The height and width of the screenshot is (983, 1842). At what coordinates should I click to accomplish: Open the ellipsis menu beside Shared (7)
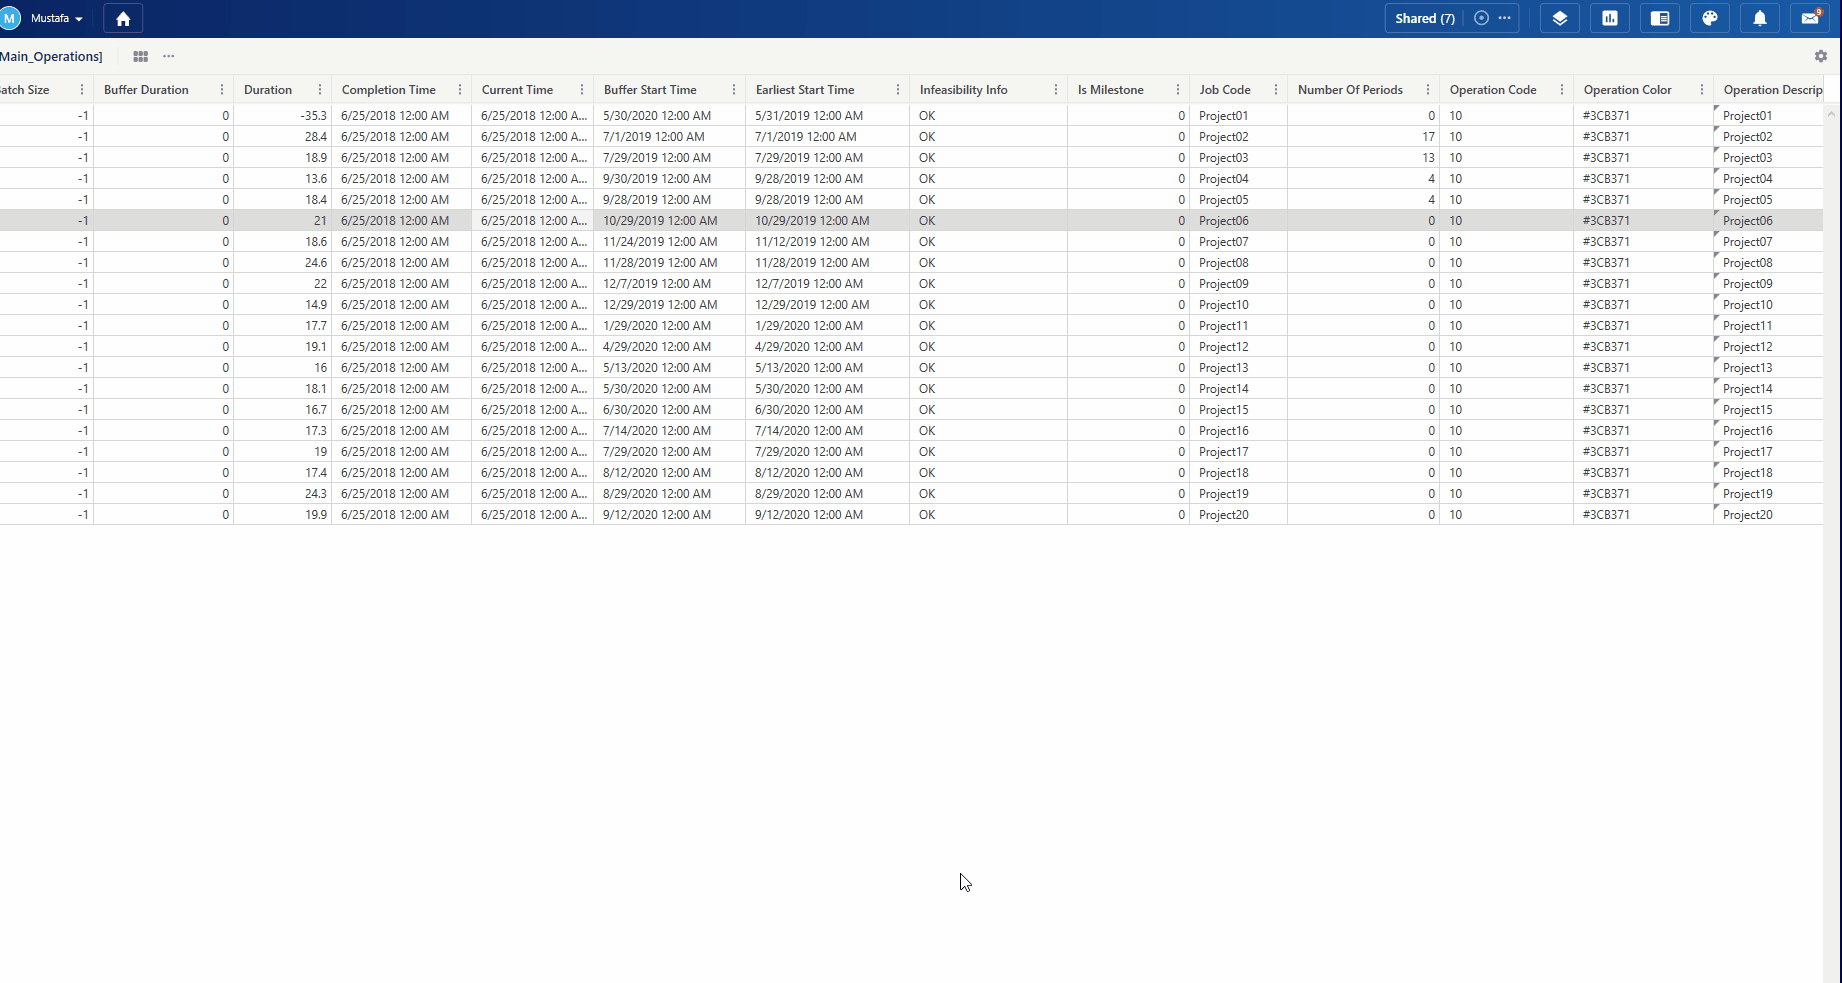(1504, 18)
